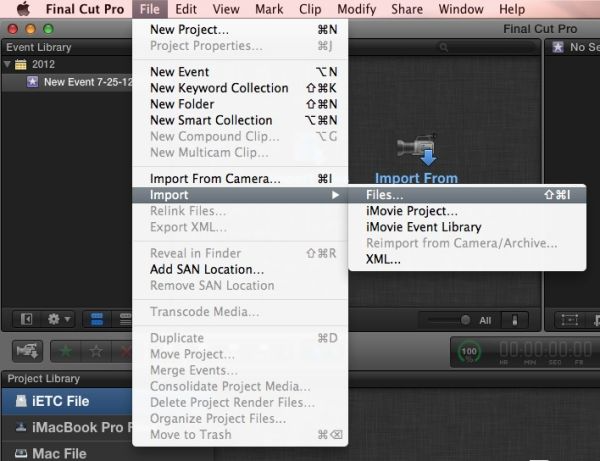Click the Import From camera icon
This screenshot has height=461, width=600.
point(416,149)
